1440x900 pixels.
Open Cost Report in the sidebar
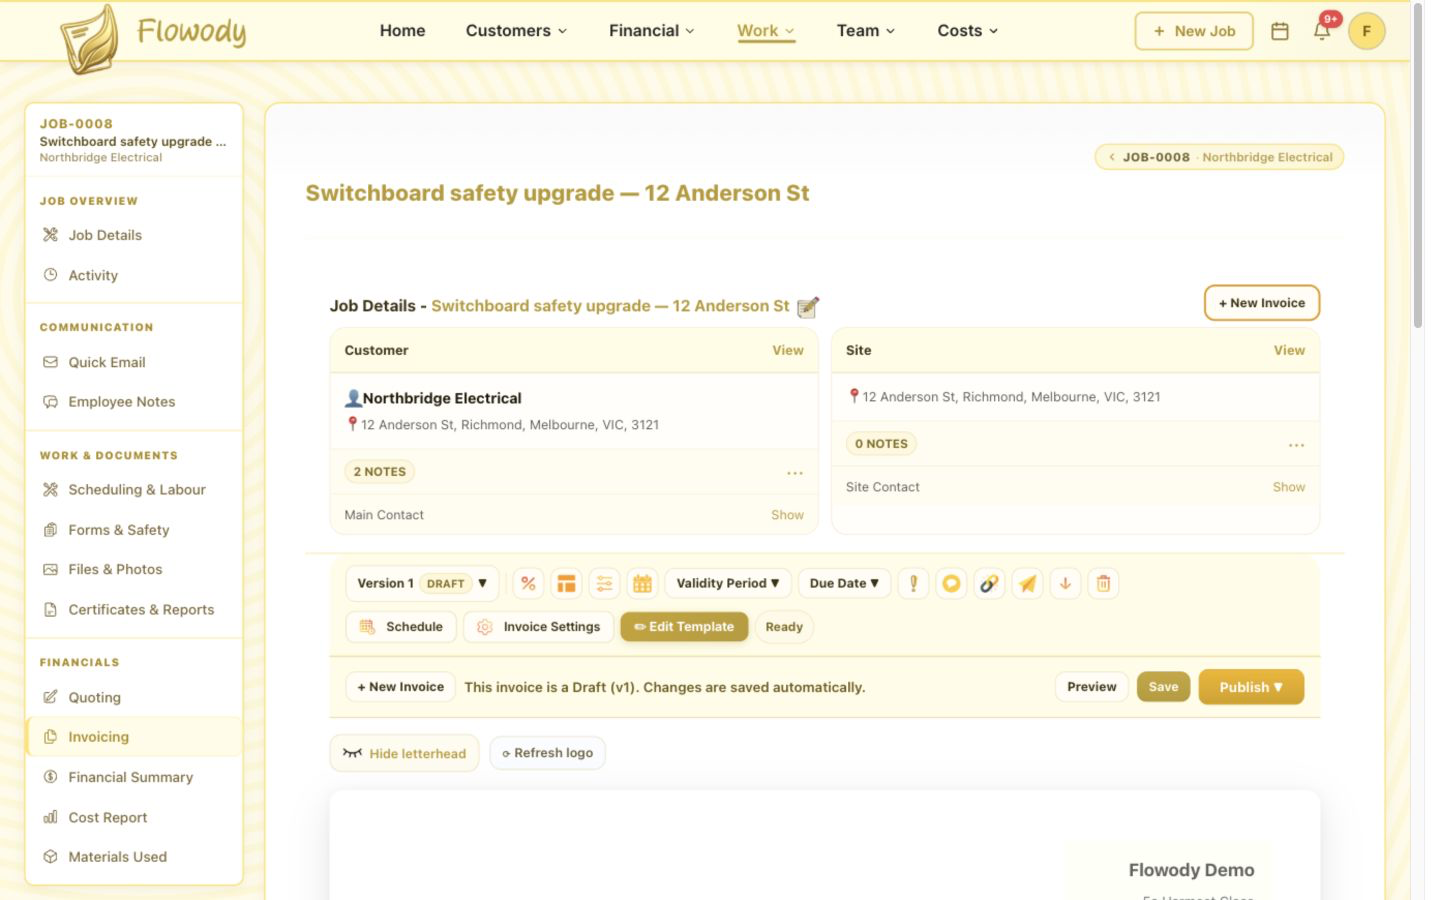tap(134, 817)
